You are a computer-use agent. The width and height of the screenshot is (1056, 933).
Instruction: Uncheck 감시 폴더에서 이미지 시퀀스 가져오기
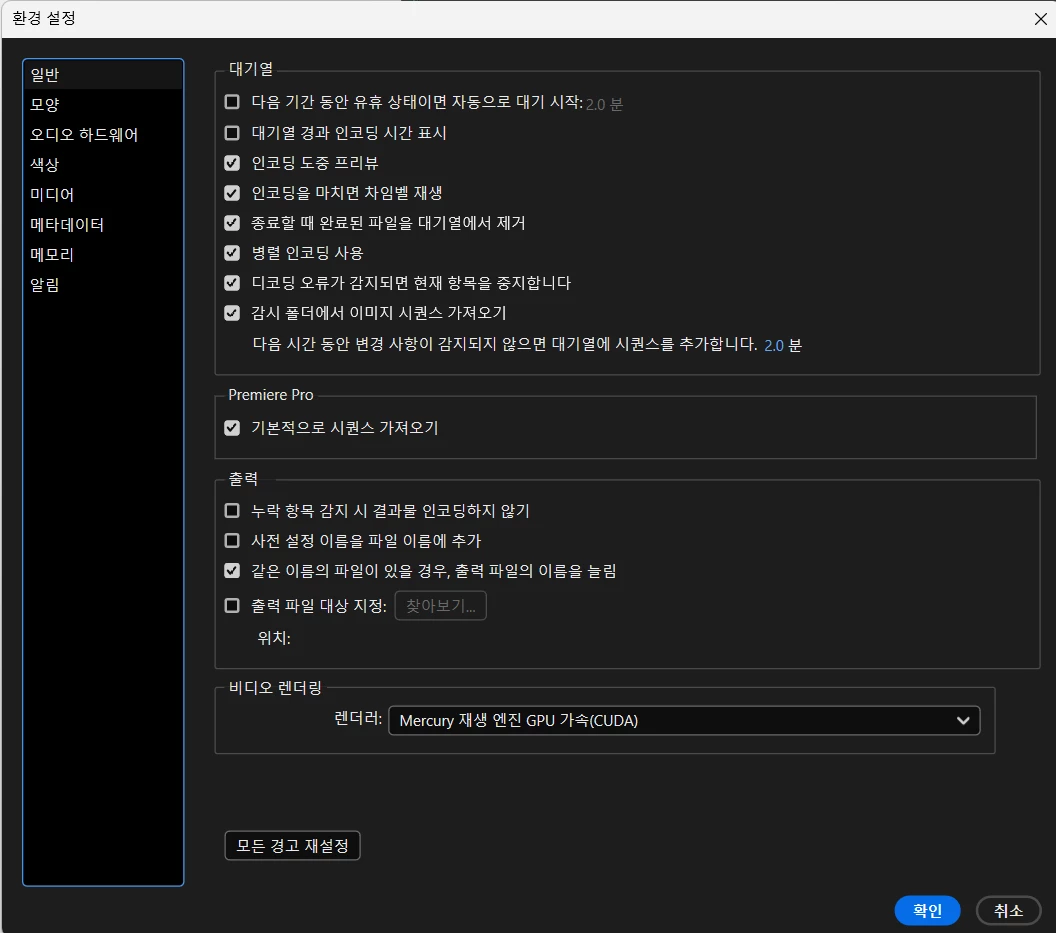pyautogui.click(x=232, y=313)
